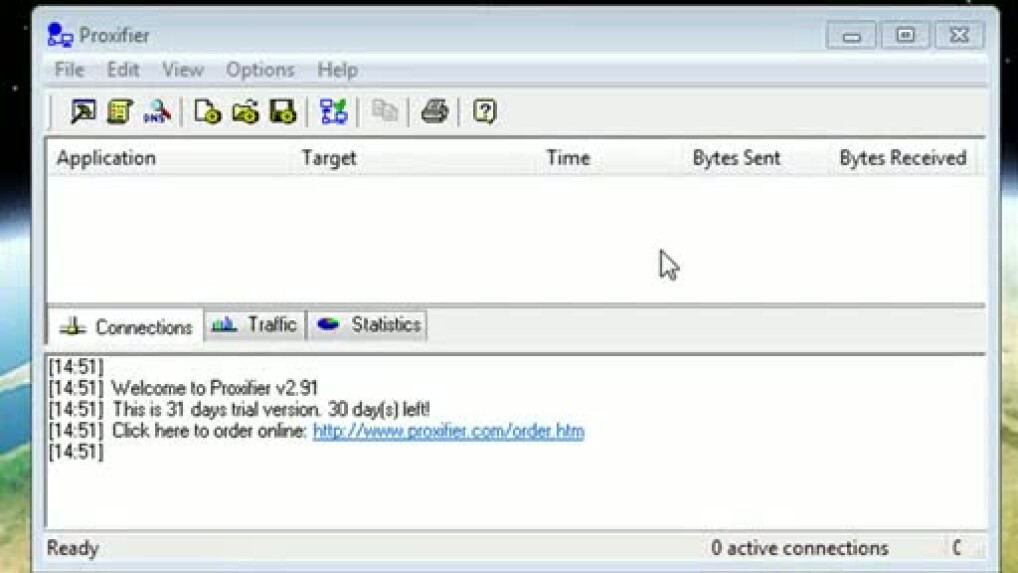Open the View menu
1018x573 pixels.
pyautogui.click(x=182, y=70)
